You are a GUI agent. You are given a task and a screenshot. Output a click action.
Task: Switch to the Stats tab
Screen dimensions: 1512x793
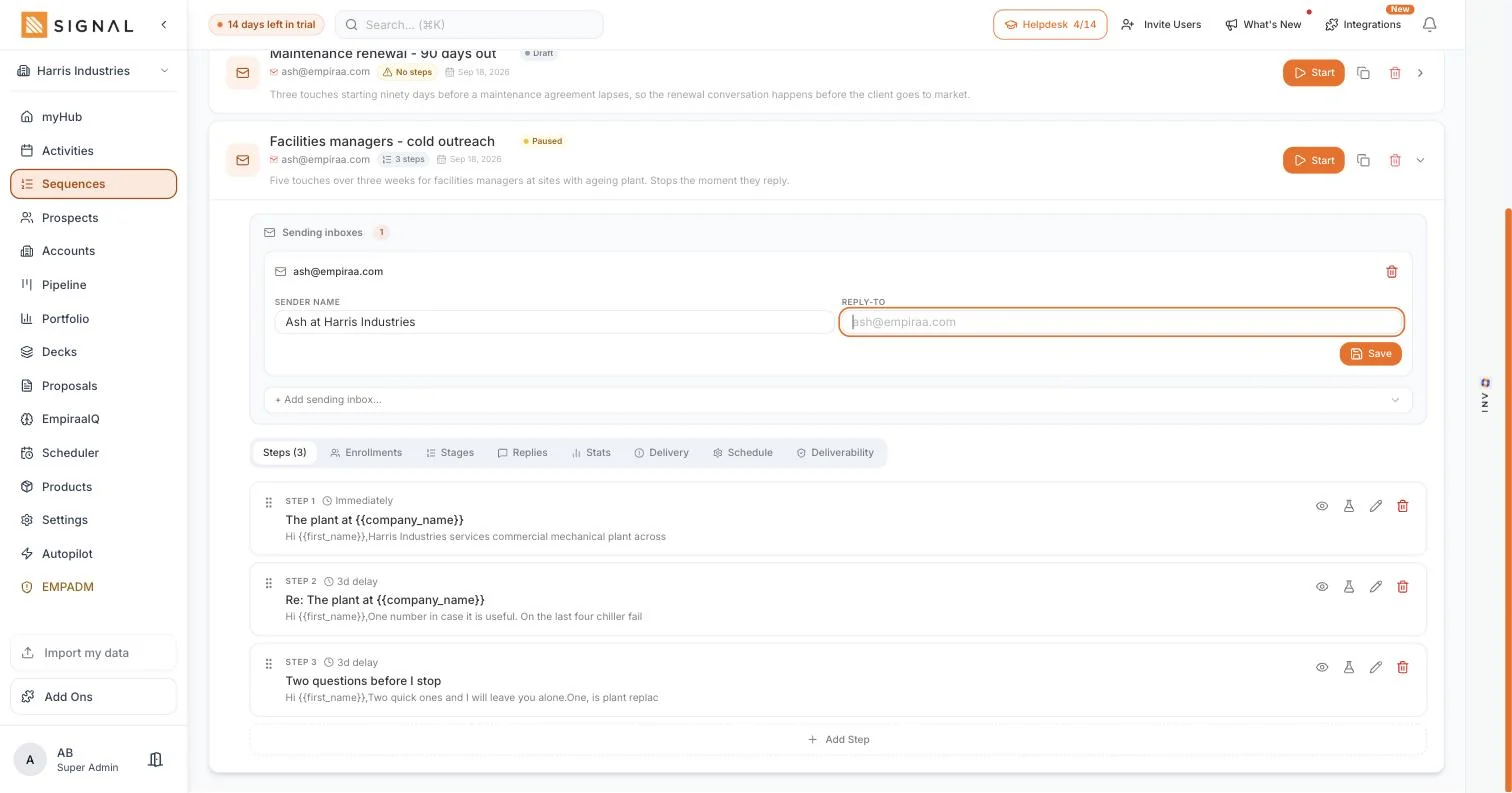coord(591,453)
